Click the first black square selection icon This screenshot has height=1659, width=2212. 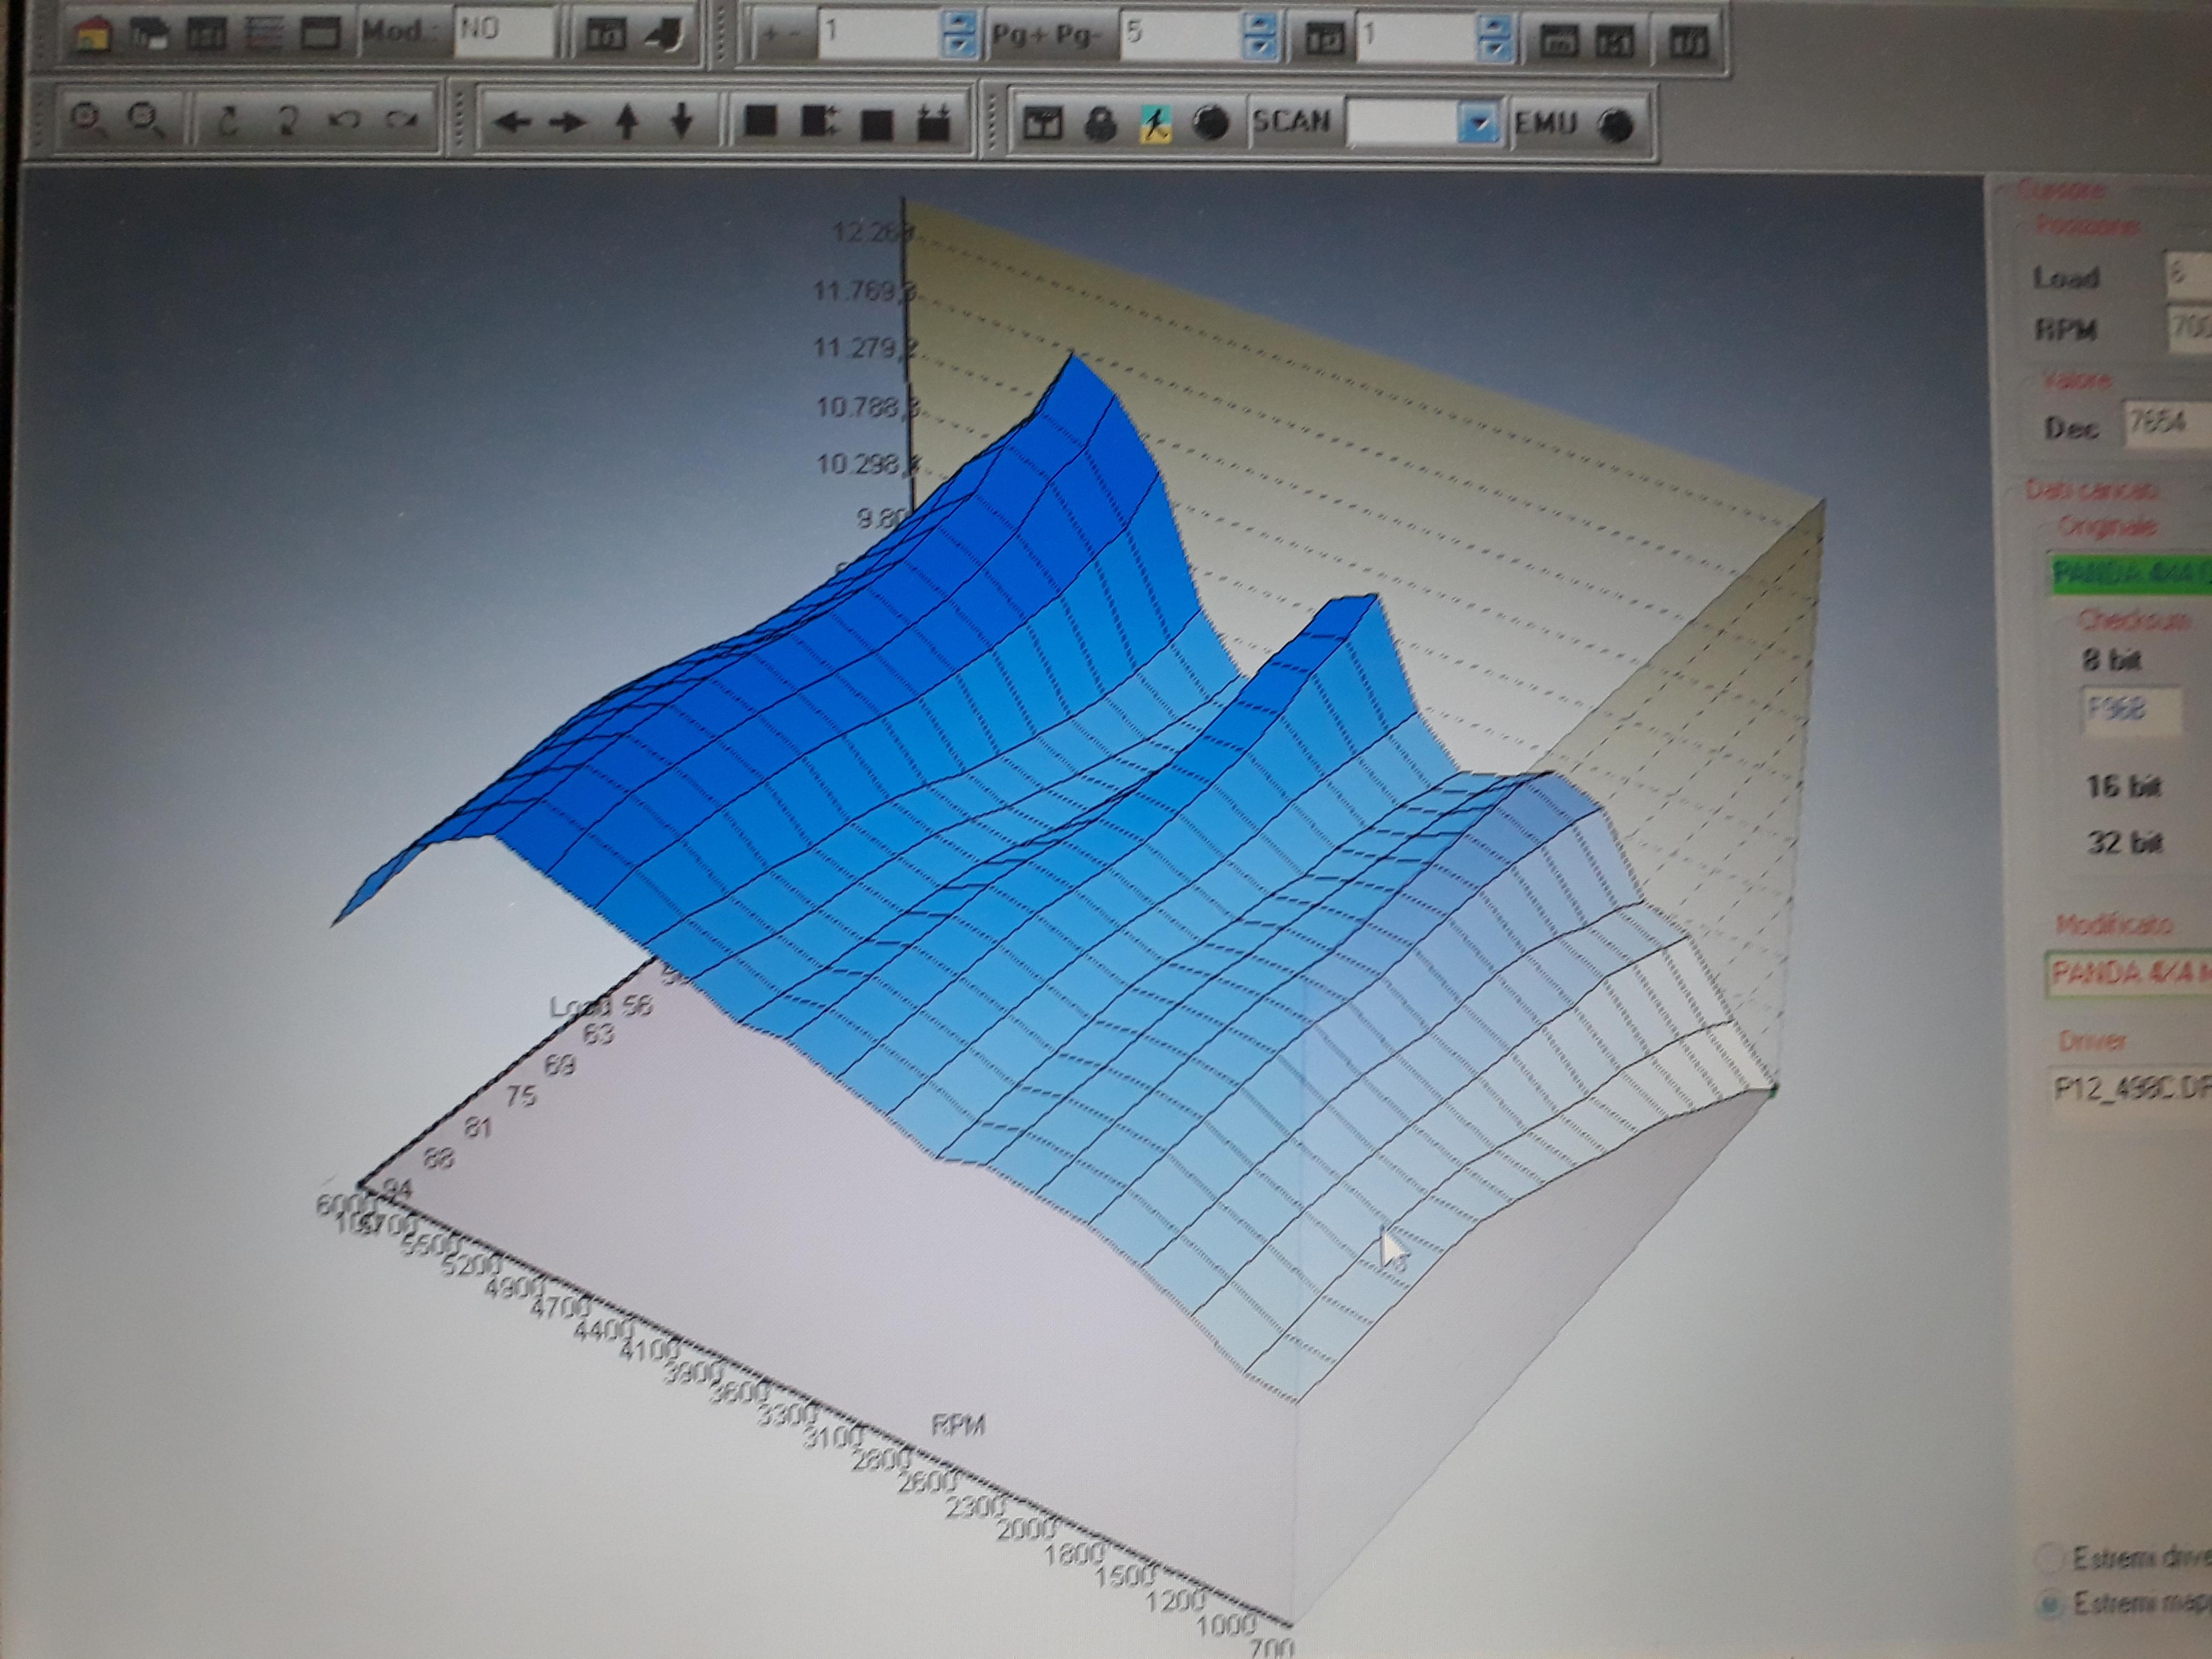(x=762, y=122)
